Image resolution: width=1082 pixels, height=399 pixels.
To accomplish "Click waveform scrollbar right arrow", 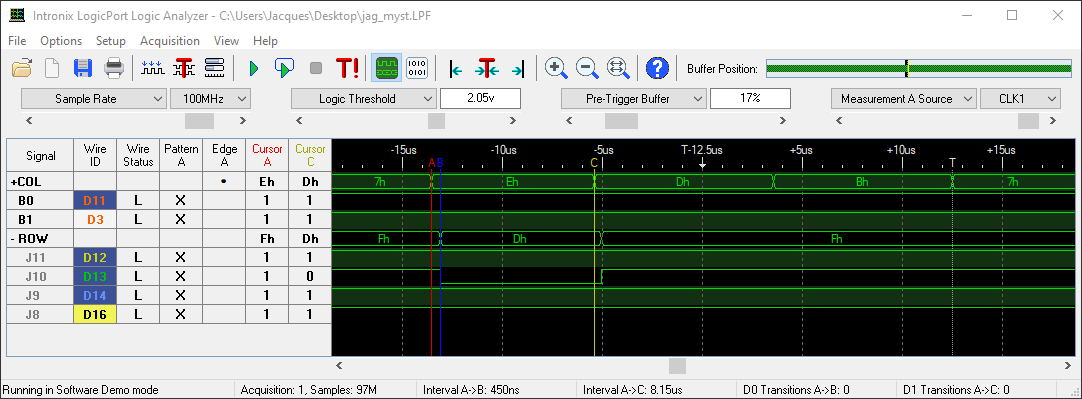I will 1068,365.
